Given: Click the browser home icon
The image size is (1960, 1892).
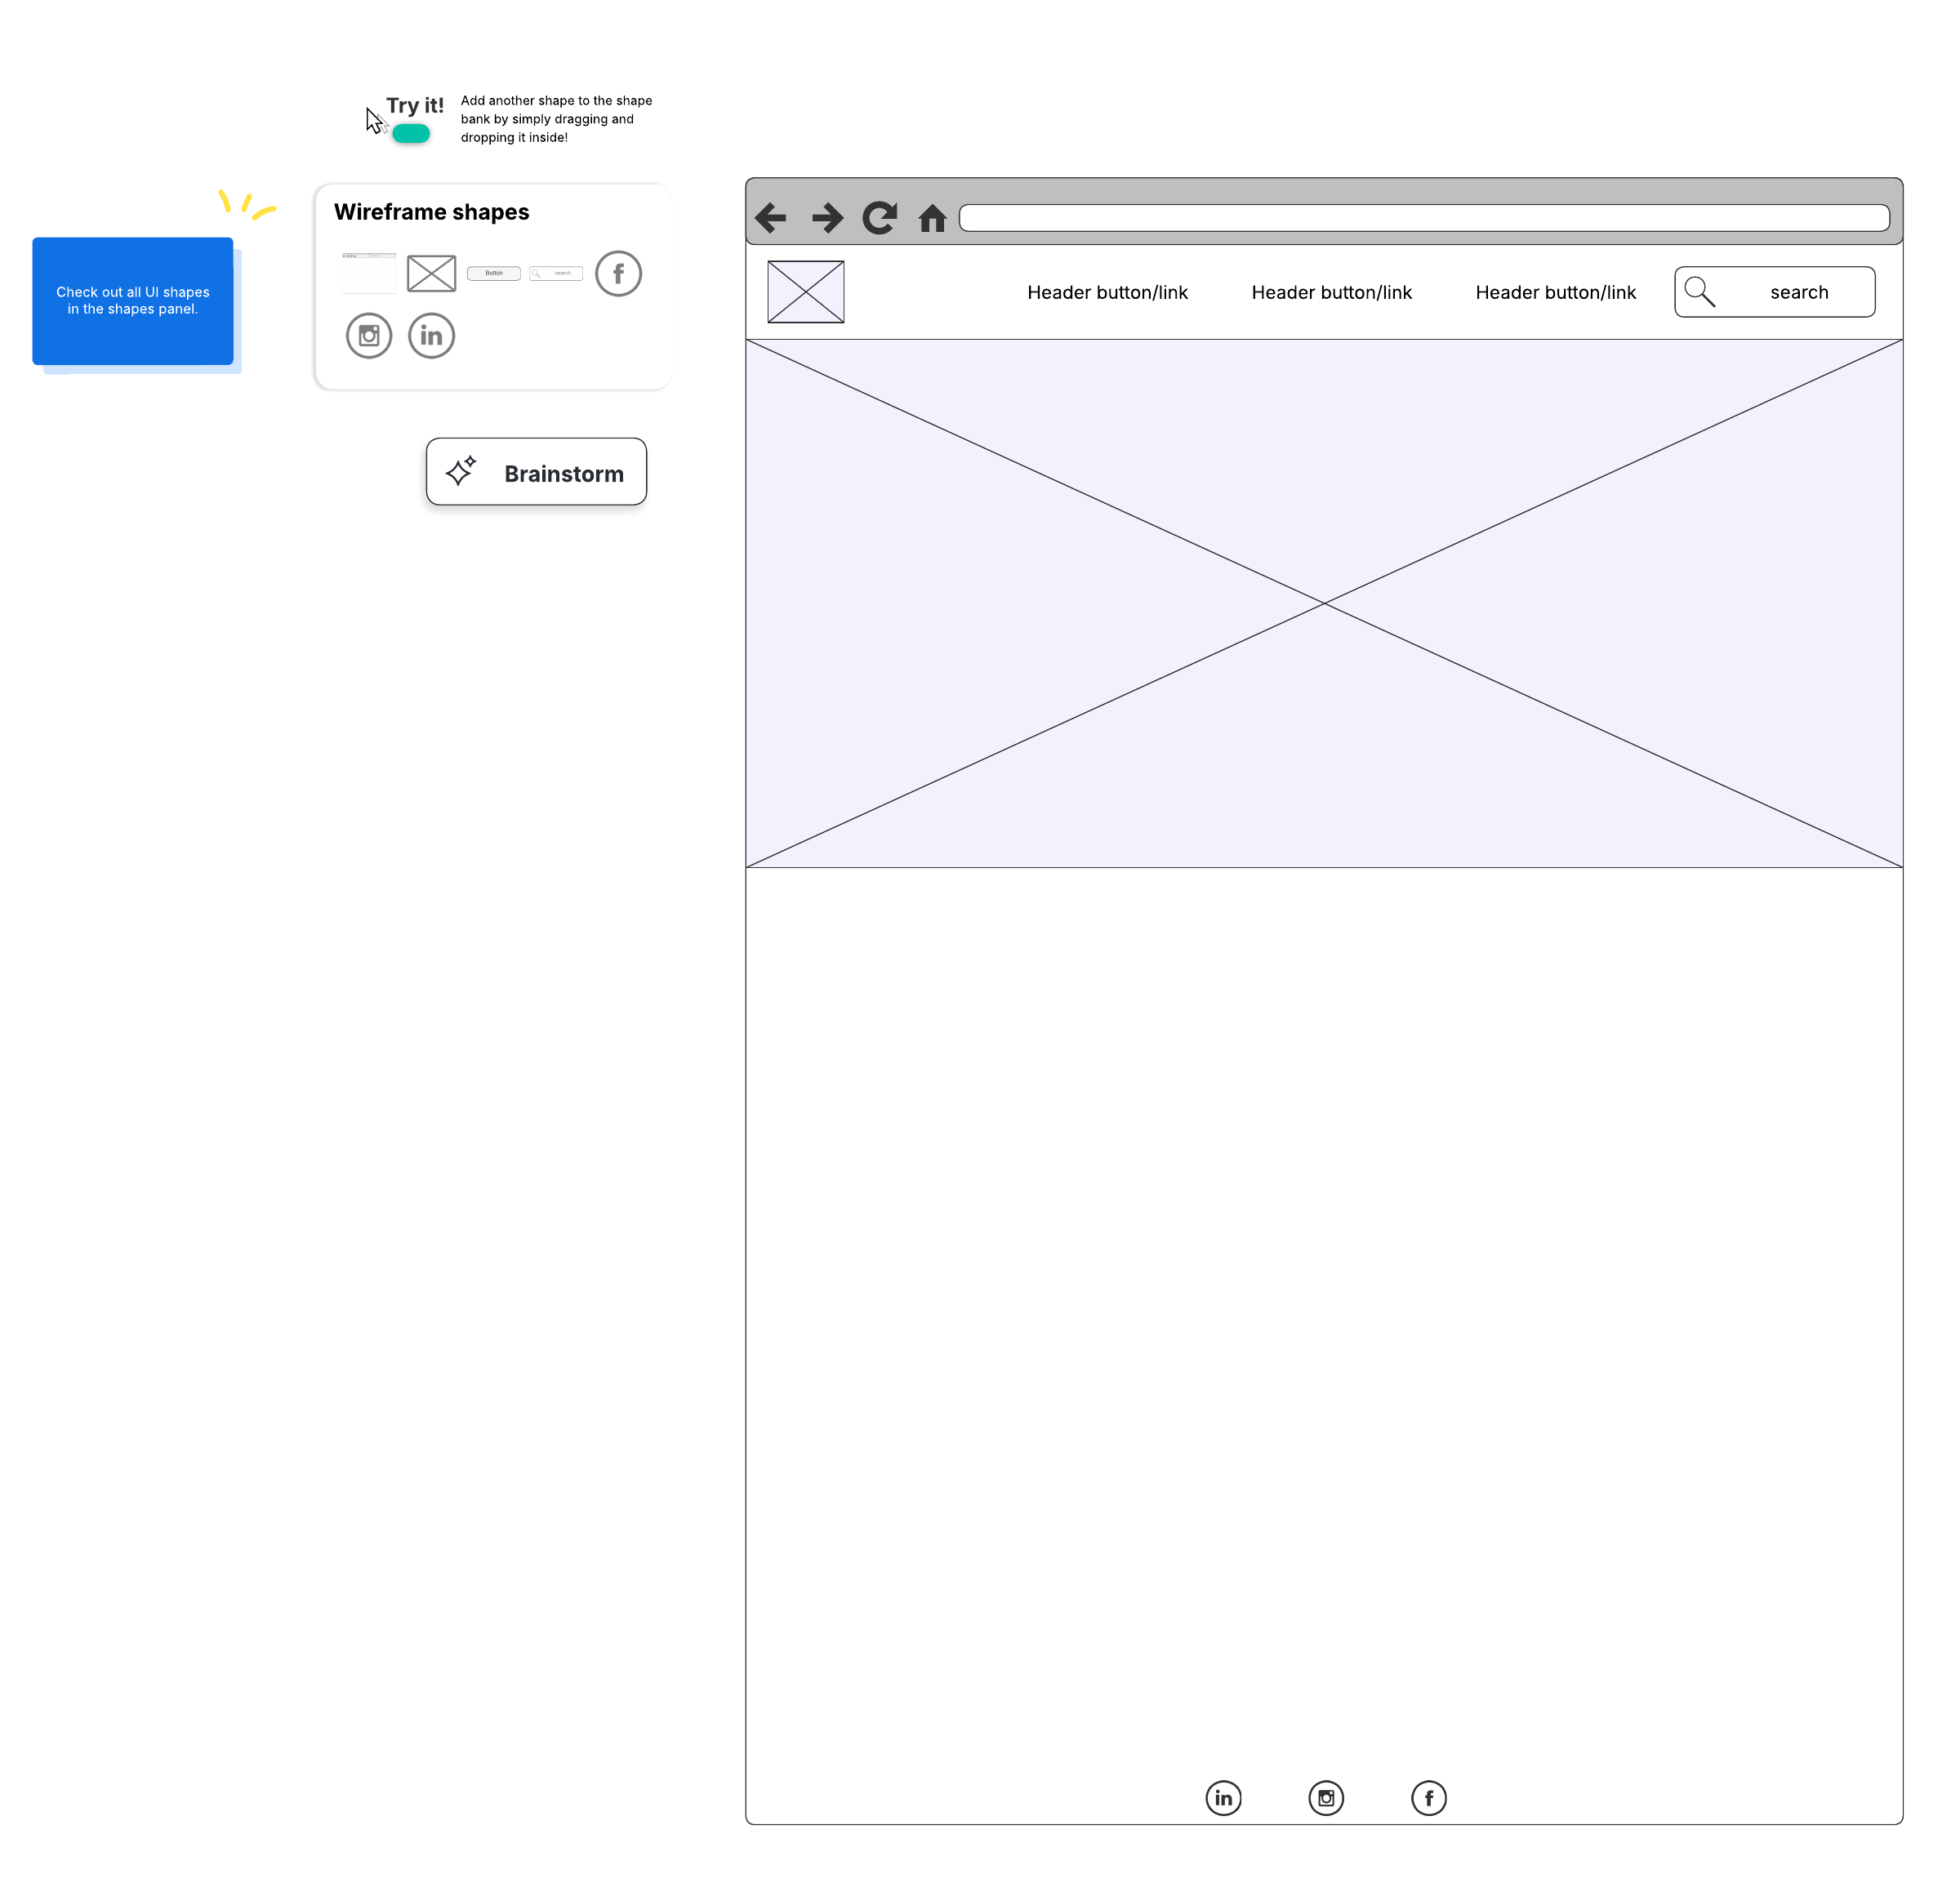Looking at the screenshot, I should tap(932, 218).
